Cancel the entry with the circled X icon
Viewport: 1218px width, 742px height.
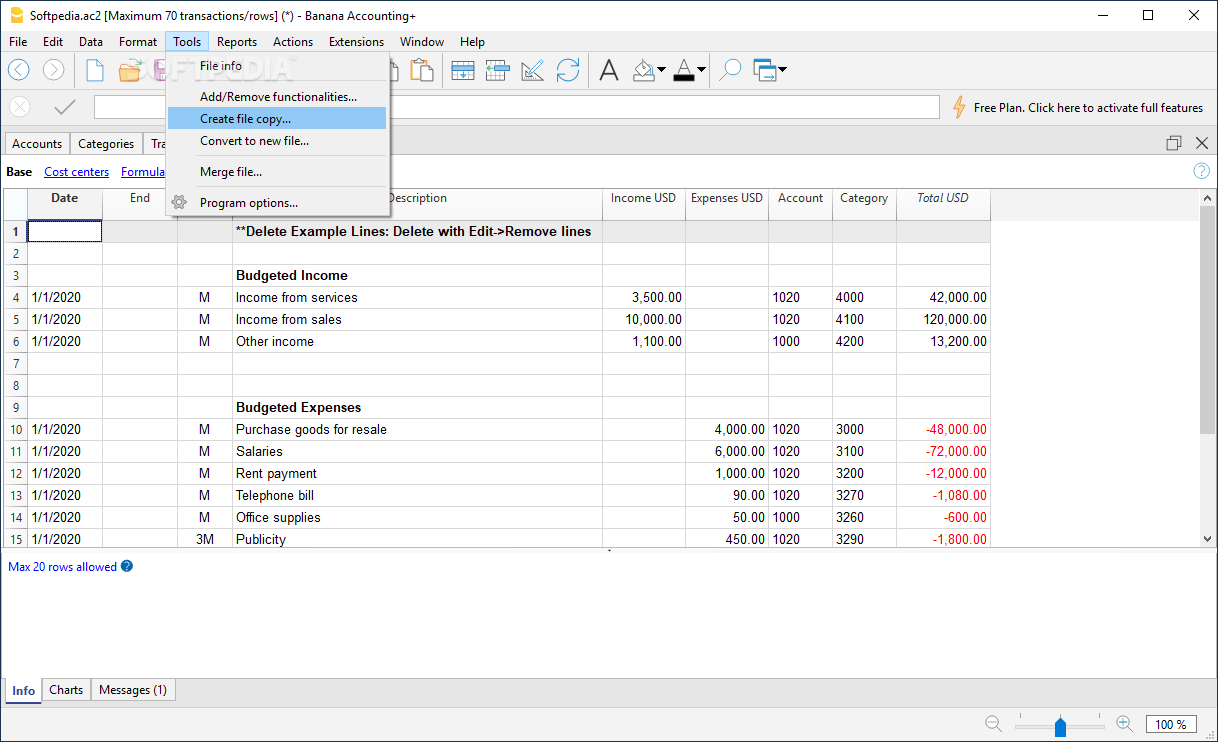(19, 107)
